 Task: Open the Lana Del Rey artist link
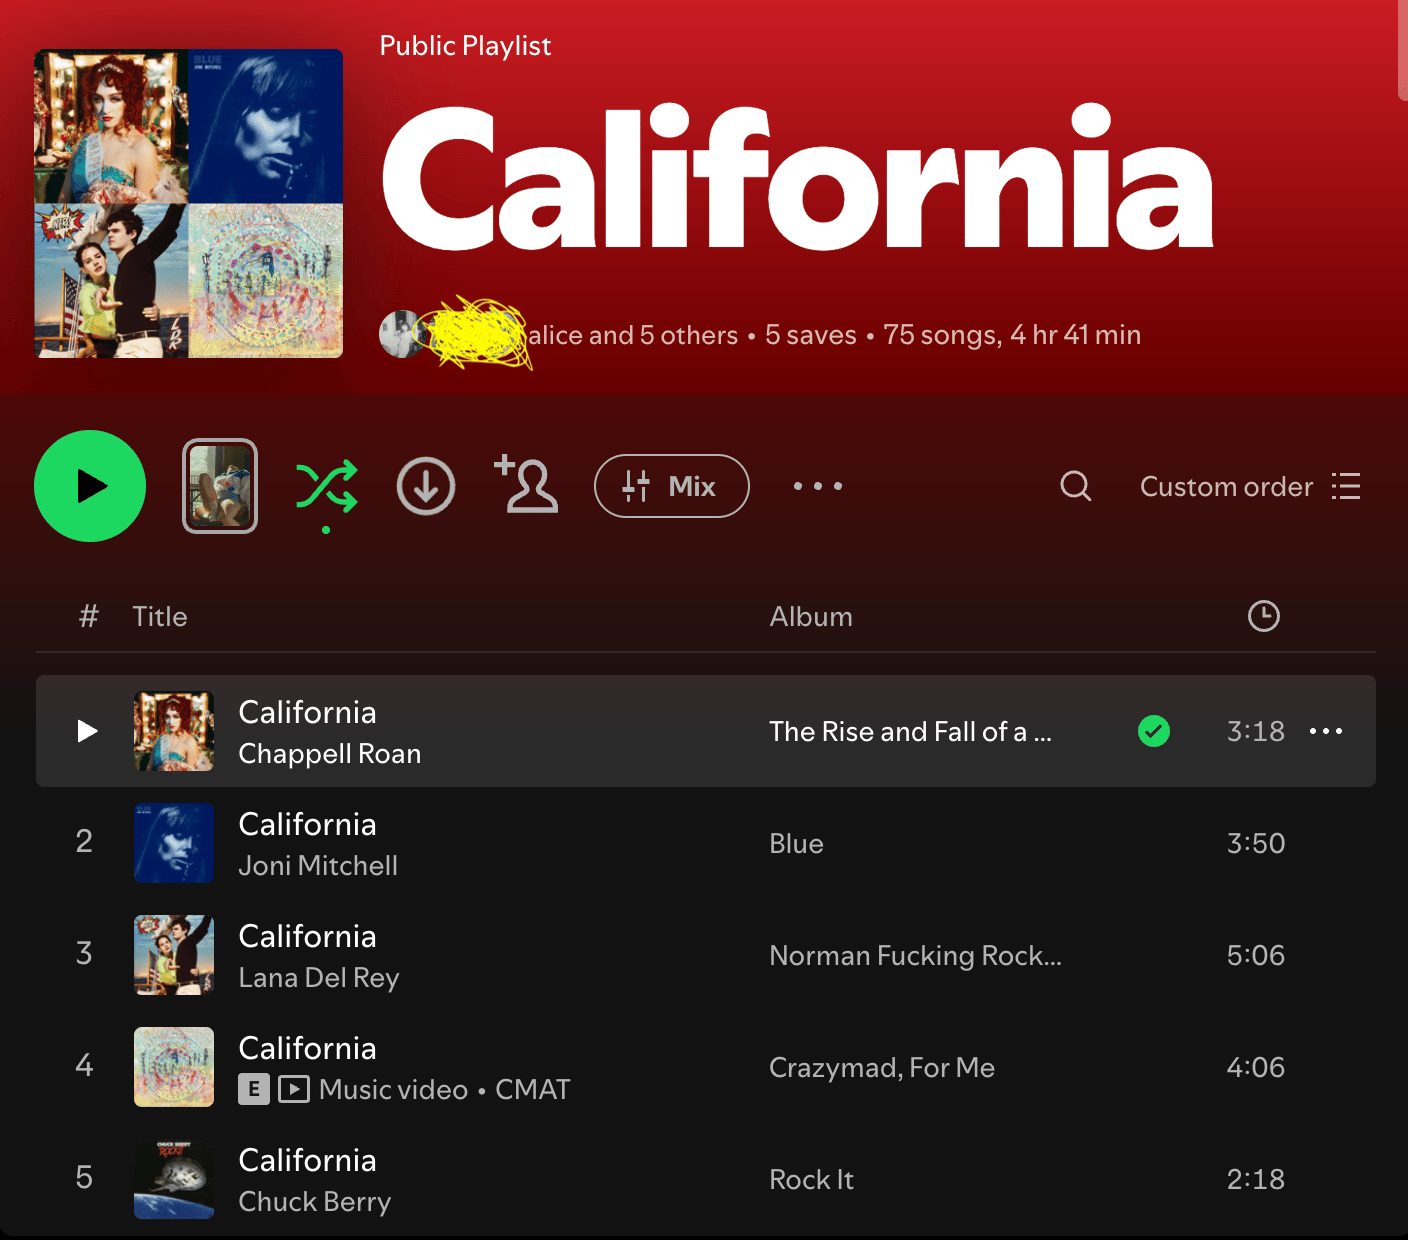pyautogui.click(x=319, y=978)
